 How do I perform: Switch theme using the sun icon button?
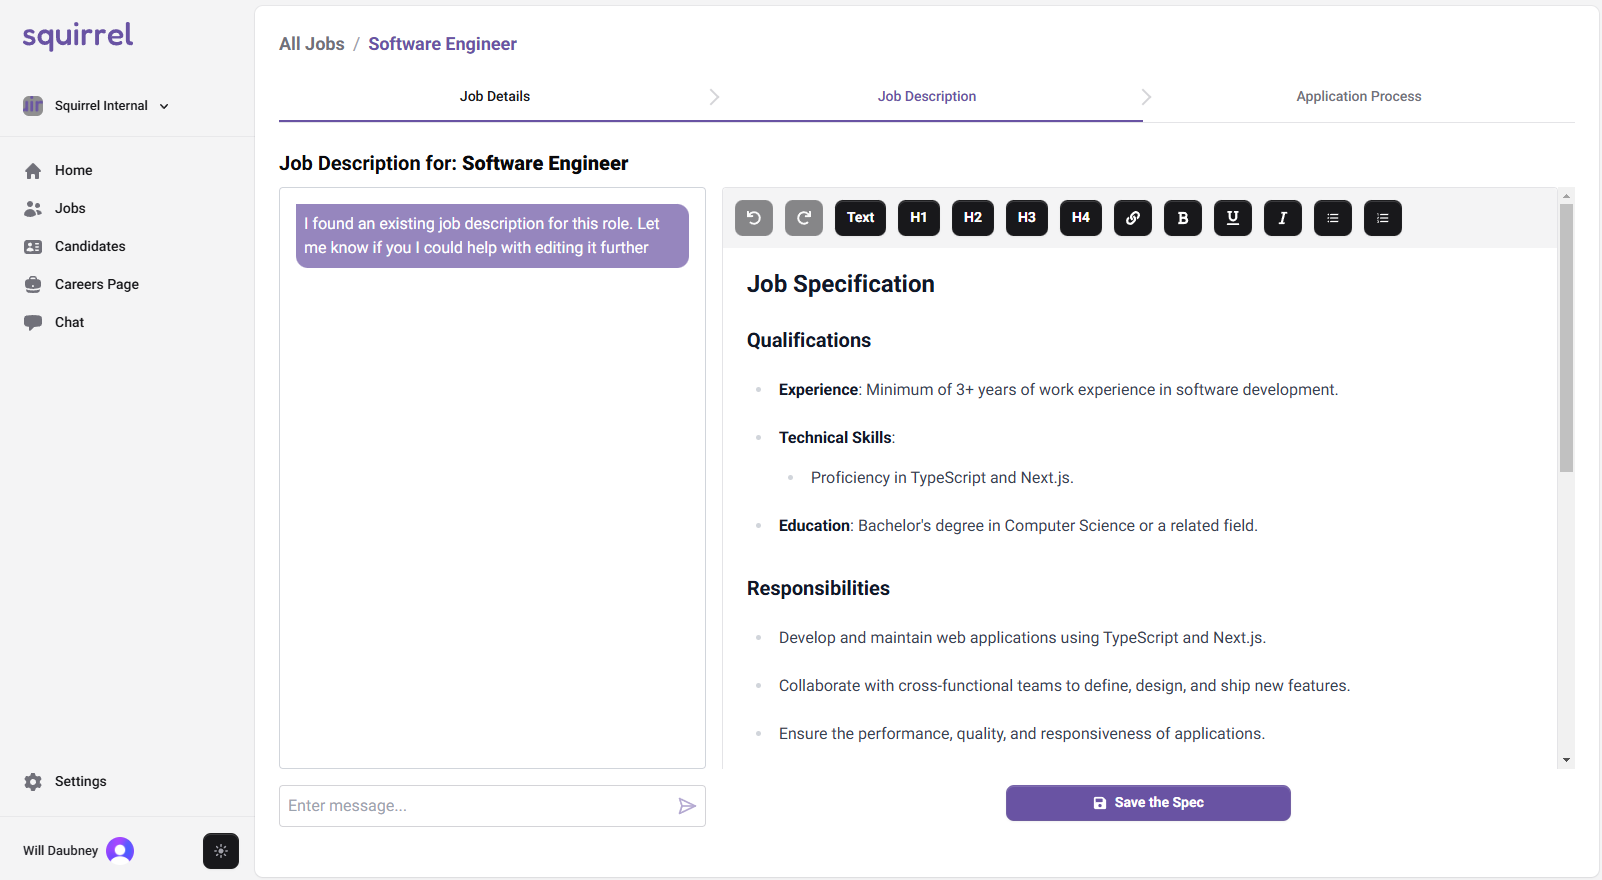coord(221,851)
